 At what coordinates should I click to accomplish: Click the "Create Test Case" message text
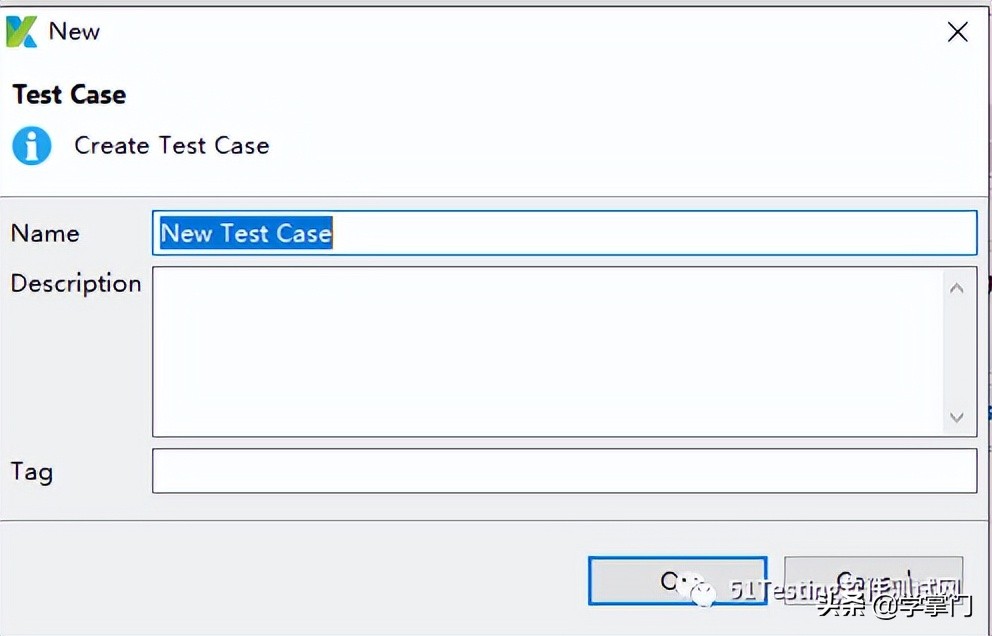pos(172,146)
